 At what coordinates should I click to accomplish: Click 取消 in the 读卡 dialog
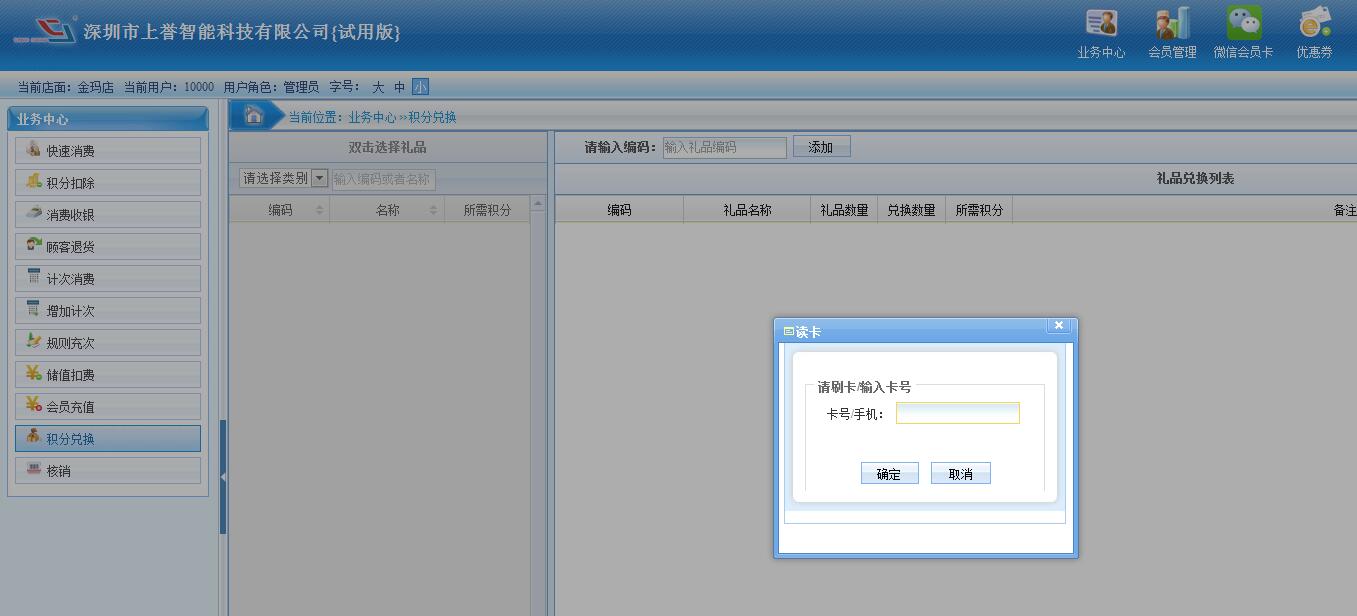click(x=960, y=474)
